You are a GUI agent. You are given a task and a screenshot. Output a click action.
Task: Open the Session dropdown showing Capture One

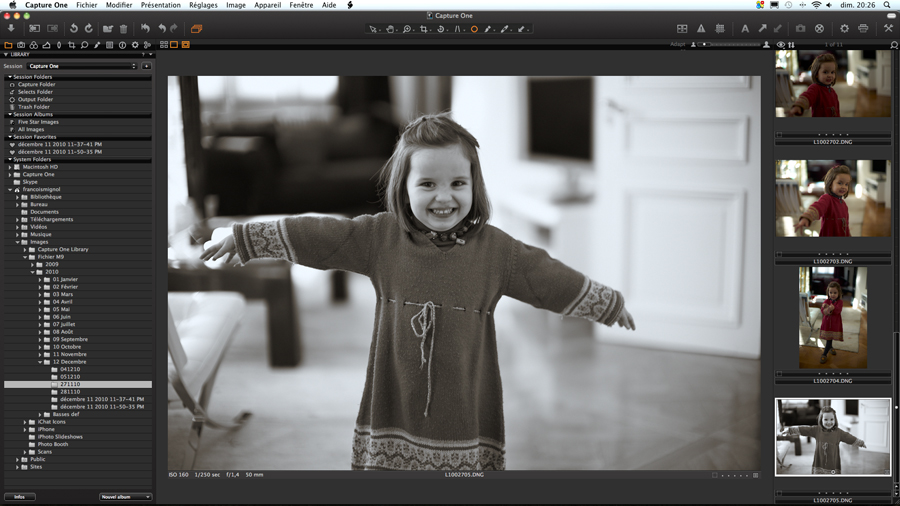[82, 66]
